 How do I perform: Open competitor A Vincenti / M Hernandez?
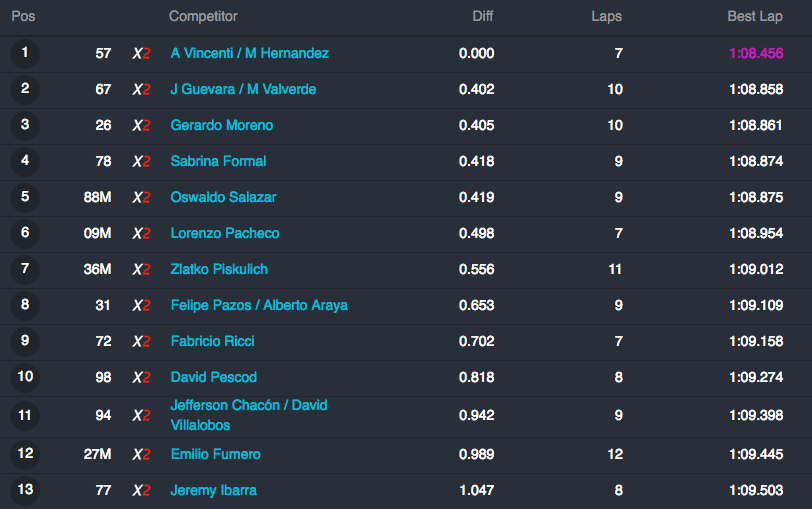(x=250, y=53)
